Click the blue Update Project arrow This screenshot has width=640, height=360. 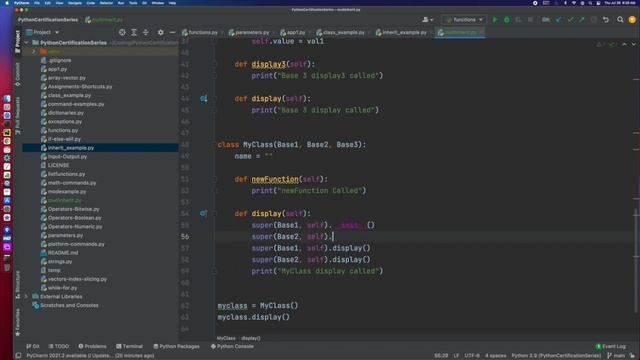pyautogui.click(x=558, y=20)
